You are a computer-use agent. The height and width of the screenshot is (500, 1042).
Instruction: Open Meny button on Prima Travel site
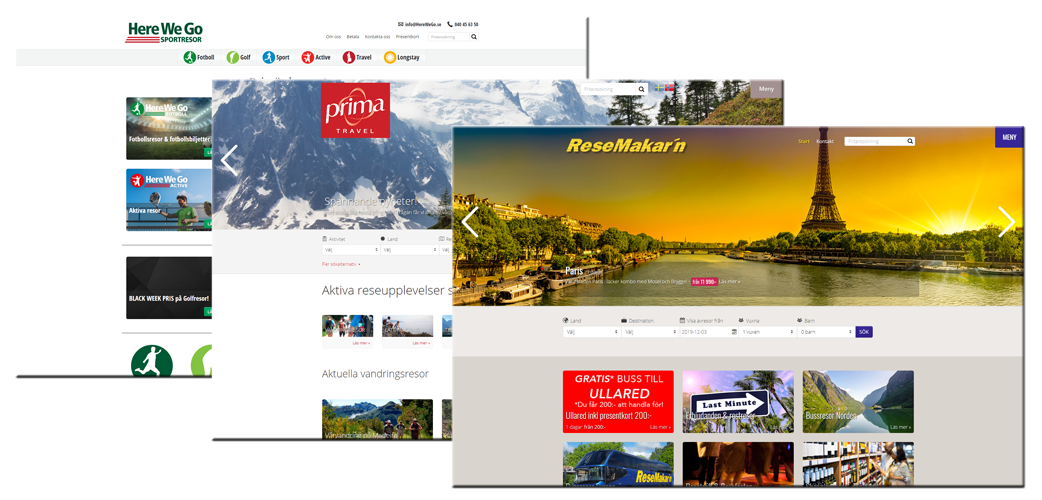[x=766, y=89]
